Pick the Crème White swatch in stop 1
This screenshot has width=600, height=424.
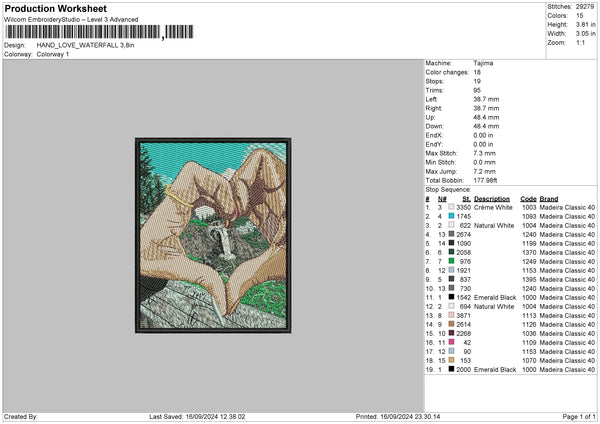pos(452,207)
